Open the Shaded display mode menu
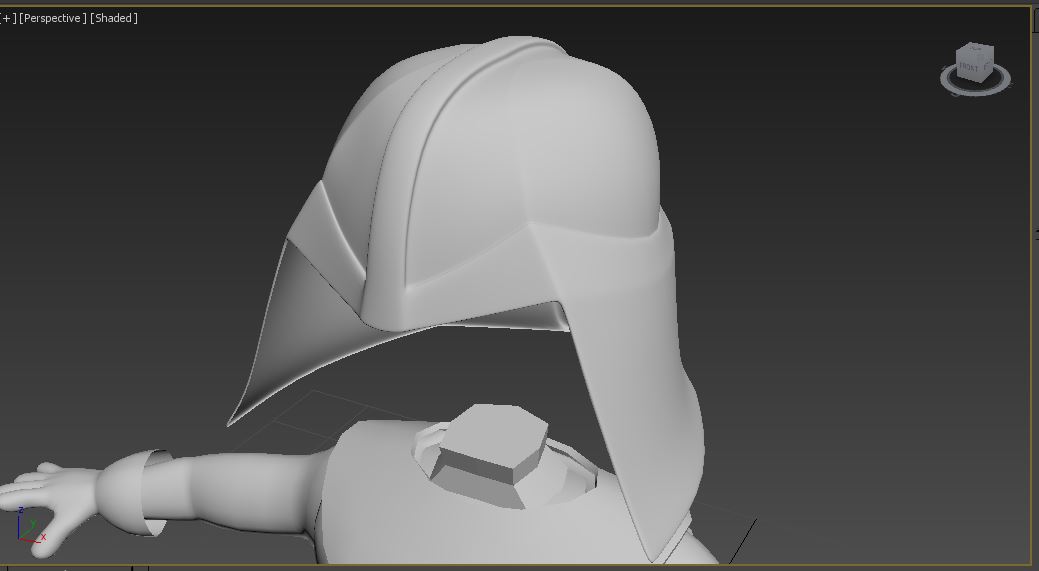This screenshot has height=571, width=1039. 114,18
